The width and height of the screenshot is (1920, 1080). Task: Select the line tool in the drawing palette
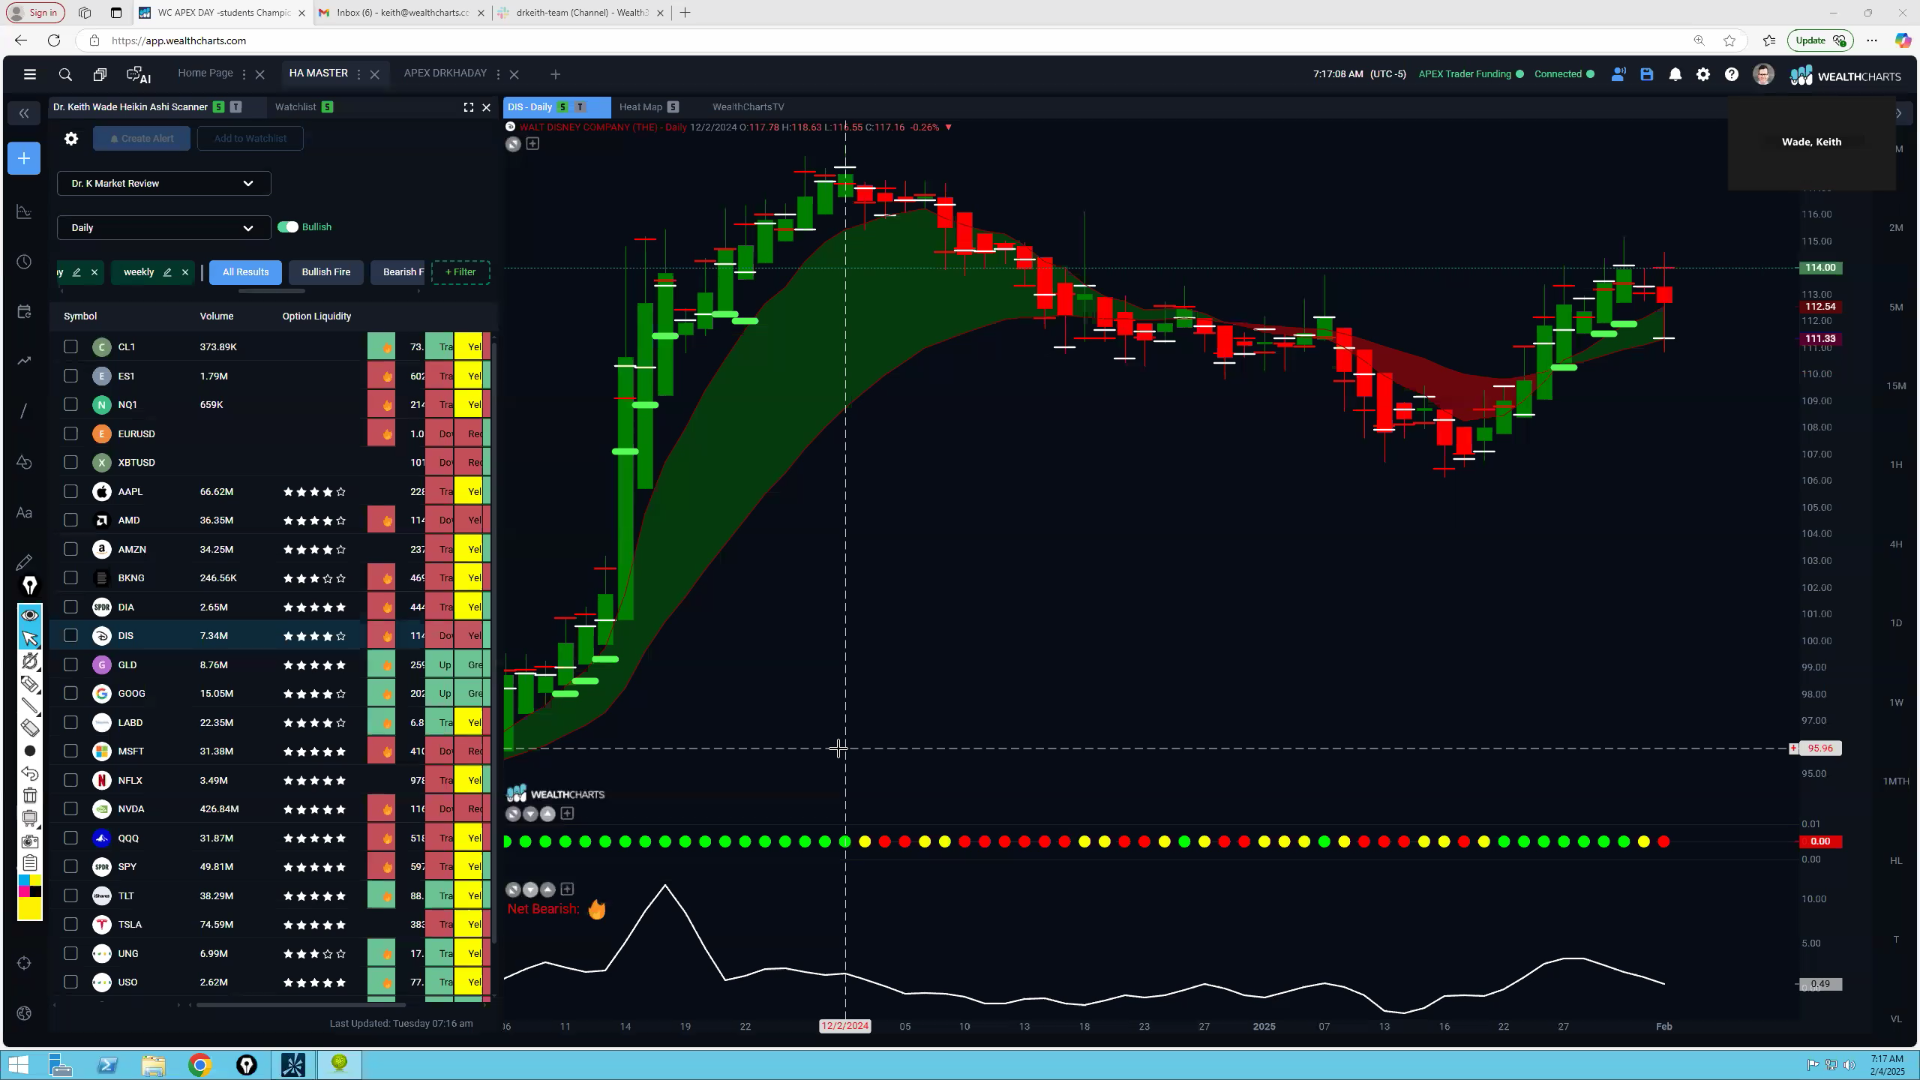tap(30, 706)
